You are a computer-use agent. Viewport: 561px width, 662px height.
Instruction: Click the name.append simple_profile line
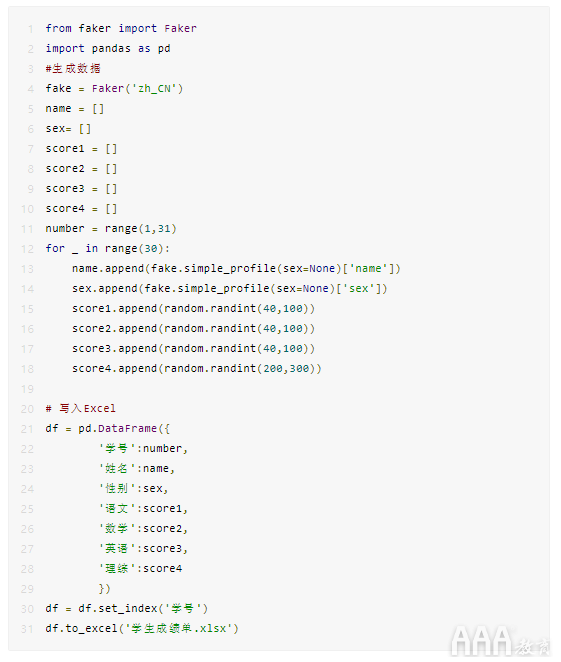click(x=236, y=269)
